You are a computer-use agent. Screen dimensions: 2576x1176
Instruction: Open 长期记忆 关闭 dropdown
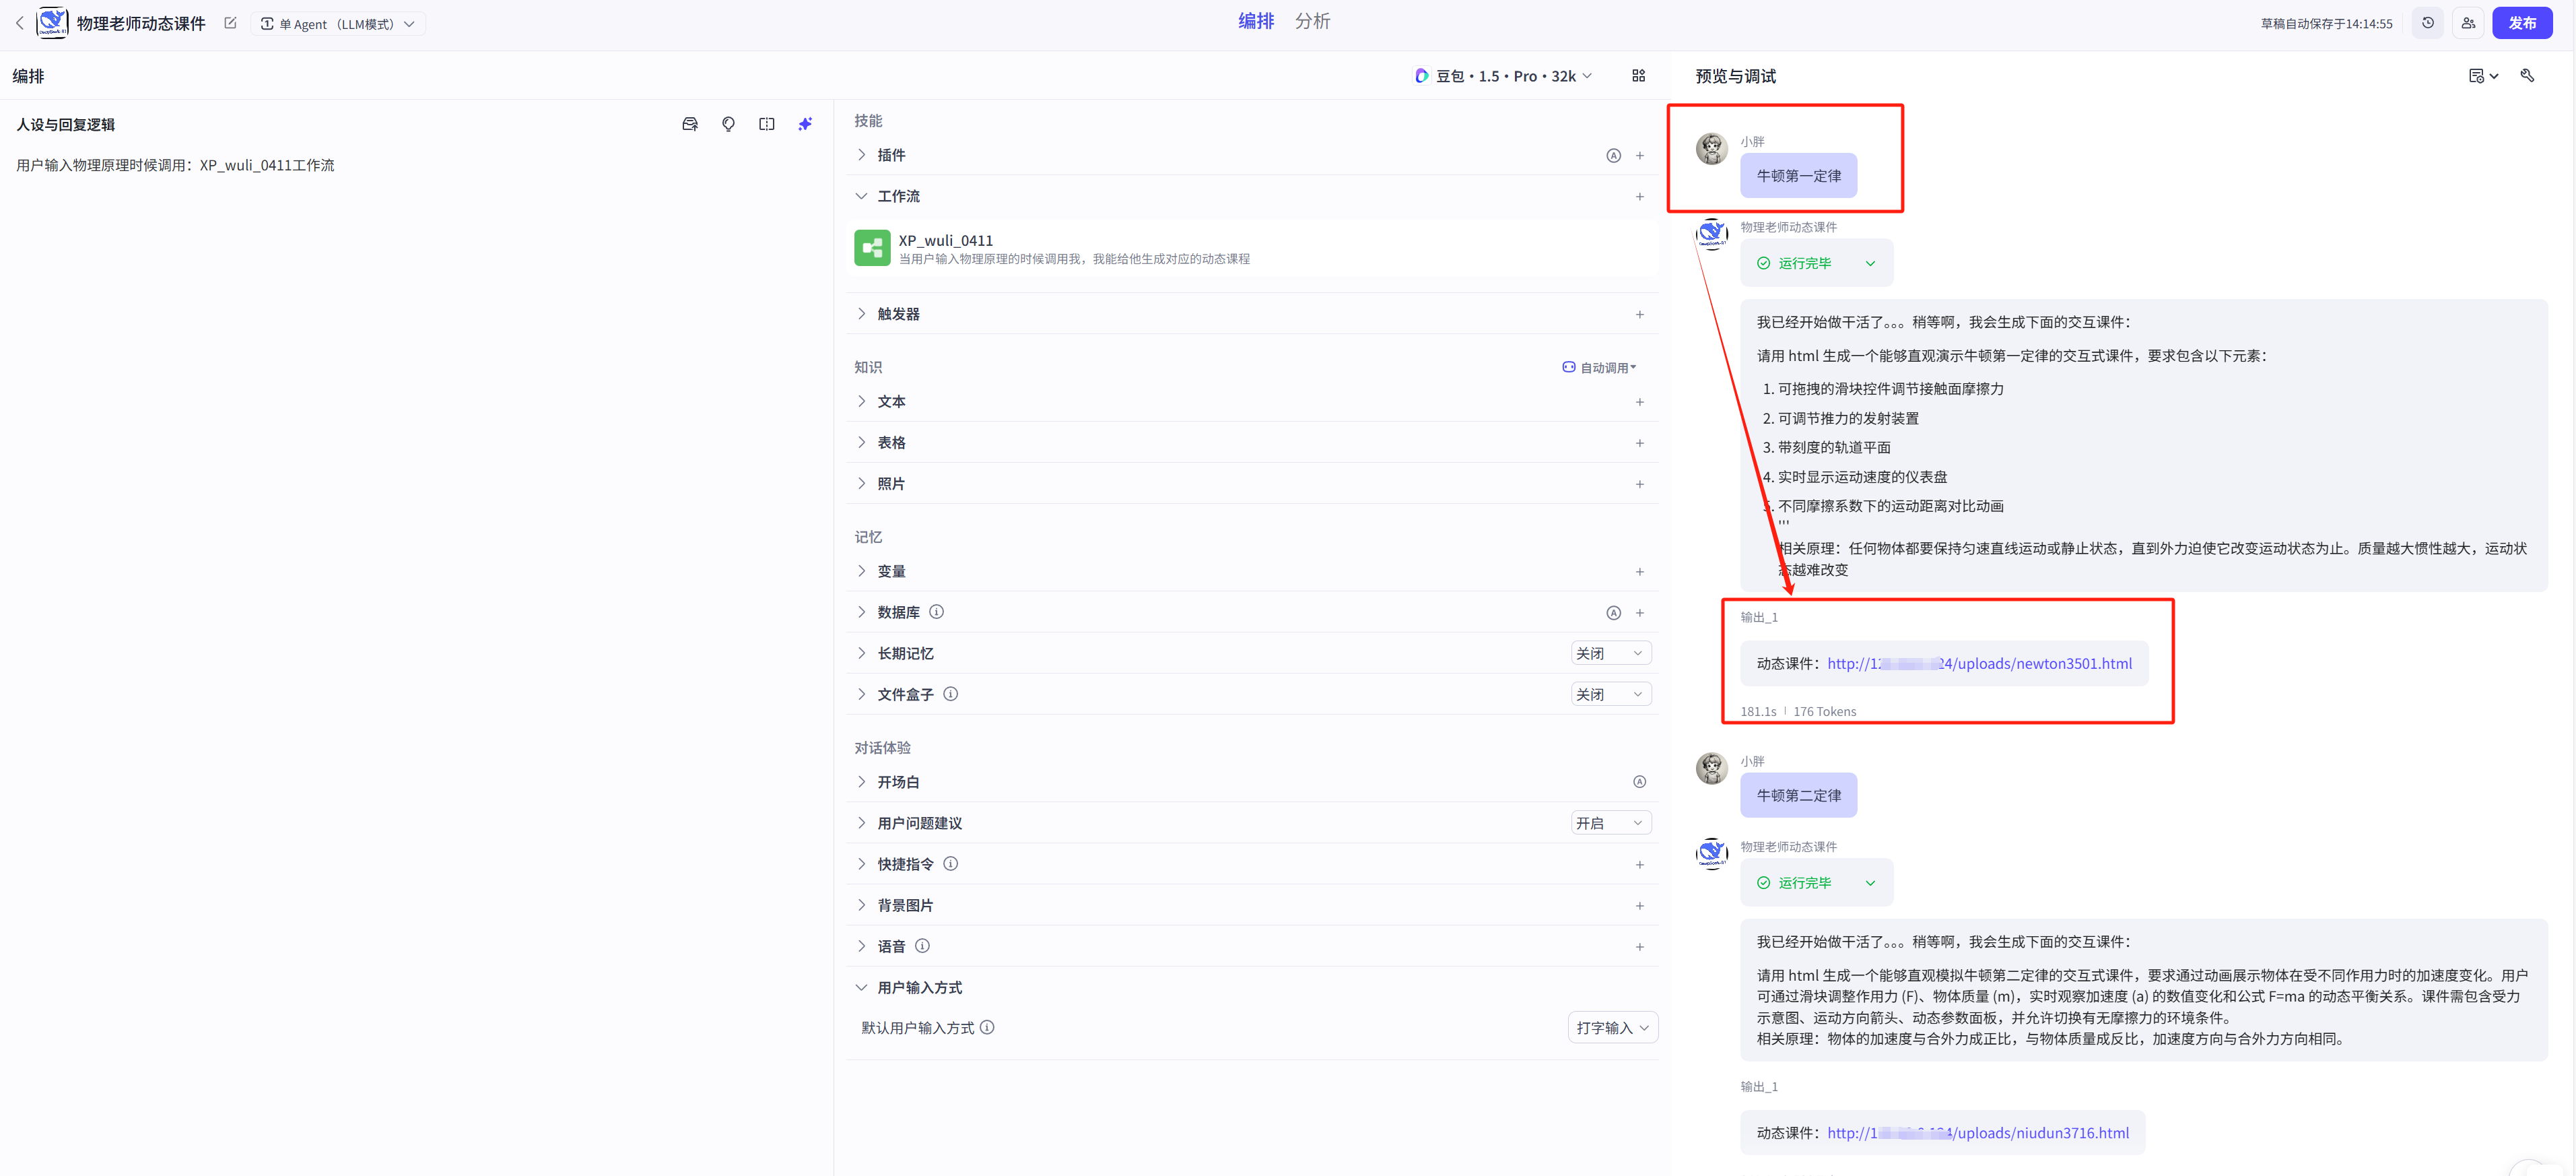pos(1609,653)
